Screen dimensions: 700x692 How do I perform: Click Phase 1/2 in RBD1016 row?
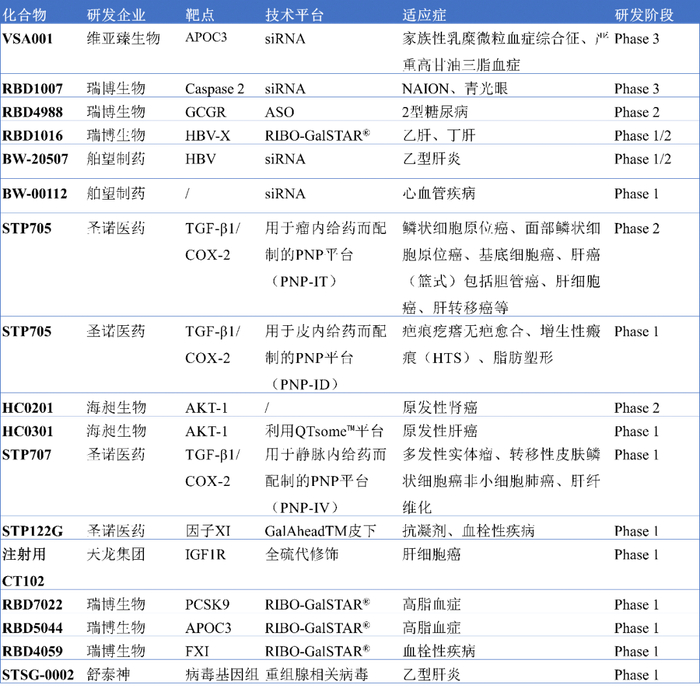pyautogui.click(x=643, y=136)
